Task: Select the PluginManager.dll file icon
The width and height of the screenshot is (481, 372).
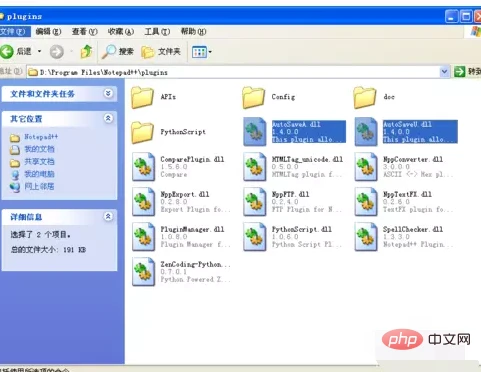Action: pos(144,237)
